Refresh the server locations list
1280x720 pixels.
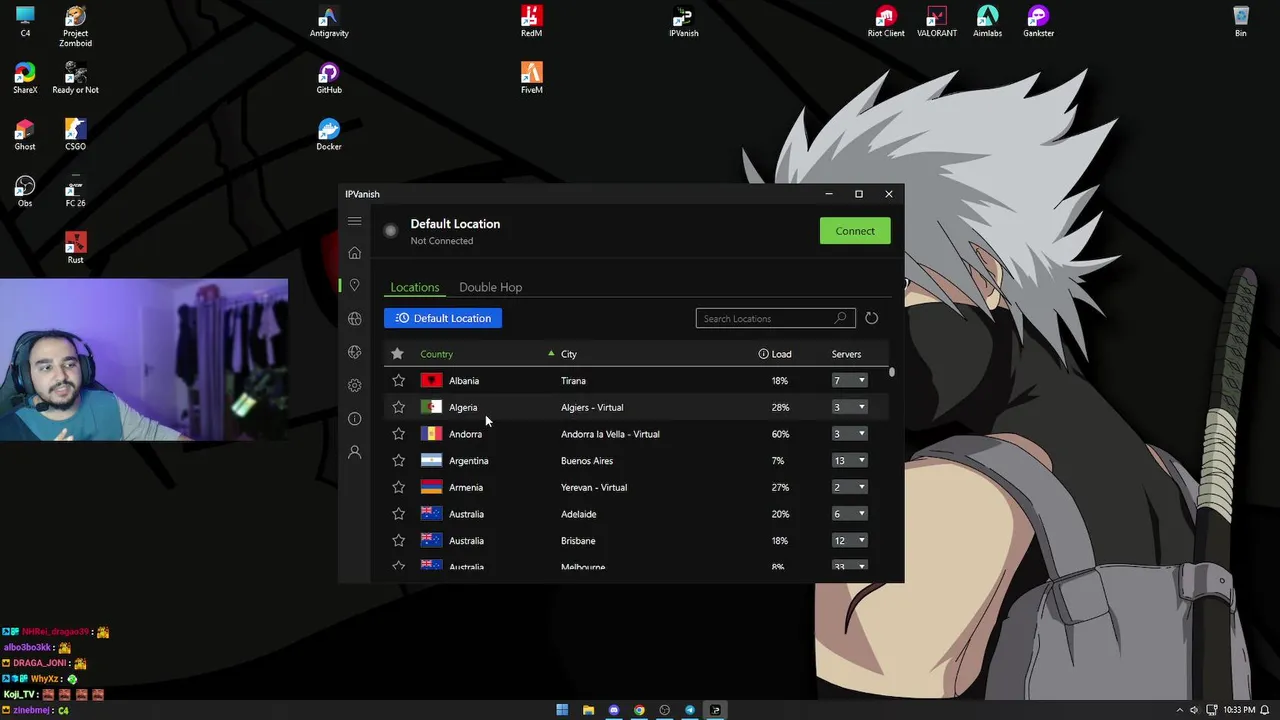[x=871, y=318]
